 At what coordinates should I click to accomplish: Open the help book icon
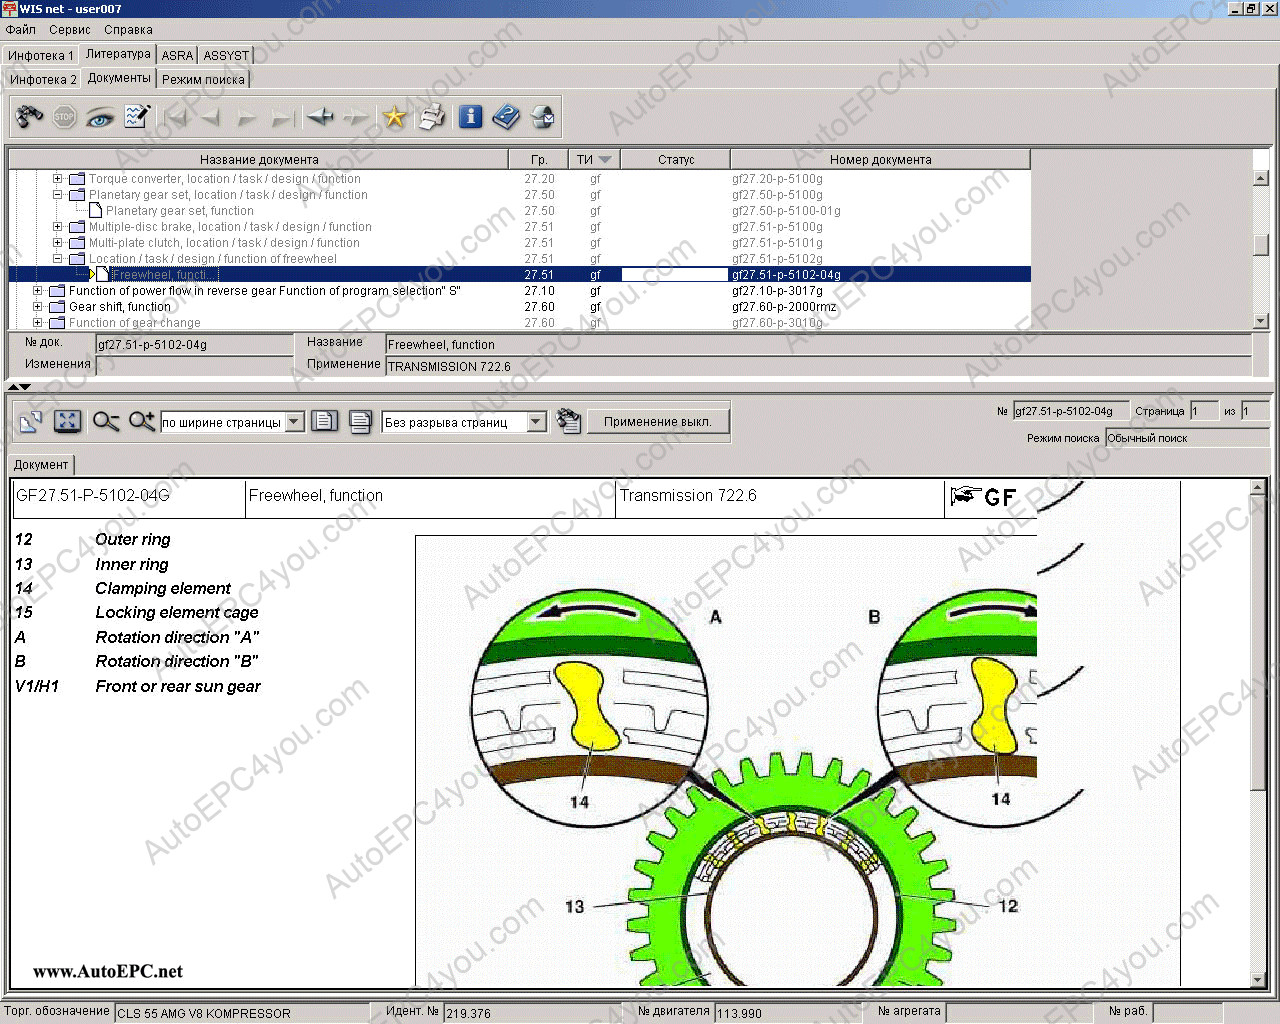(506, 117)
